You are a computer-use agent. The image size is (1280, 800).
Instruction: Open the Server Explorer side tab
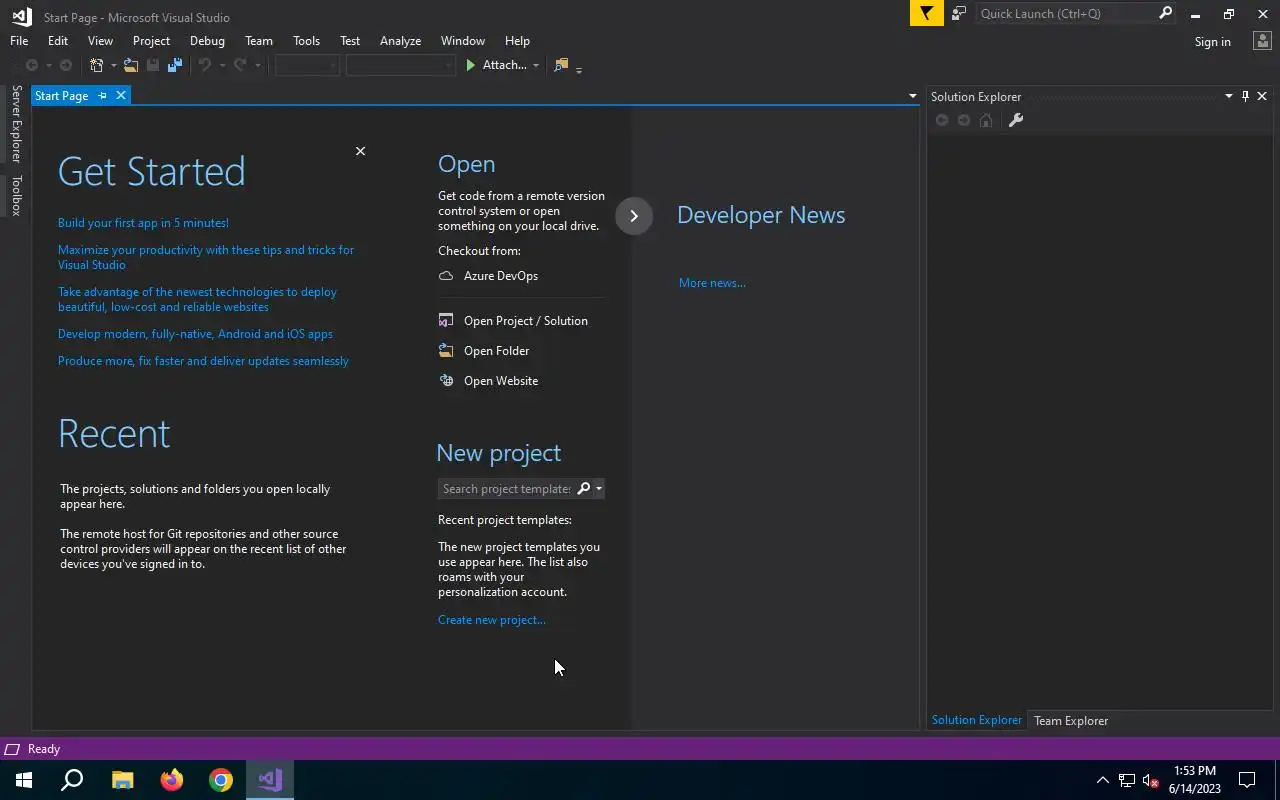point(16,124)
